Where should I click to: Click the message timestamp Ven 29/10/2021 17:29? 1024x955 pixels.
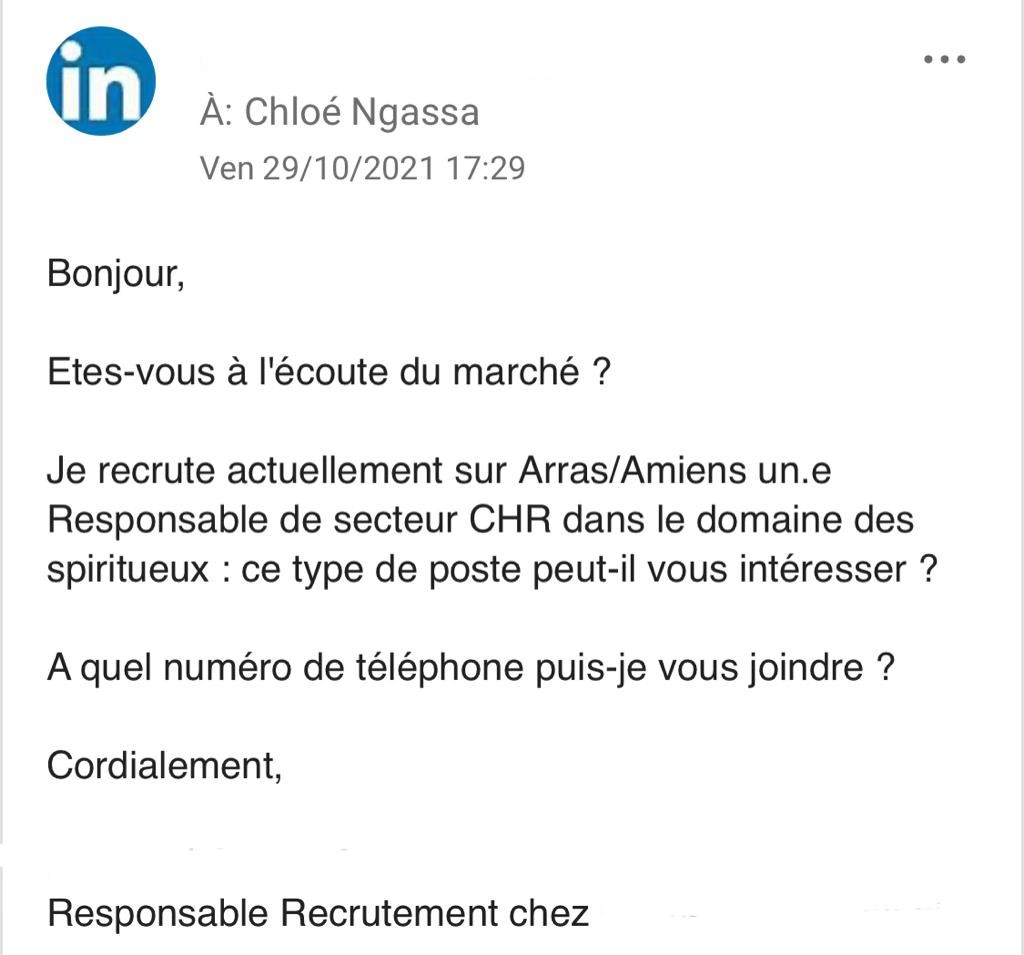click(362, 167)
